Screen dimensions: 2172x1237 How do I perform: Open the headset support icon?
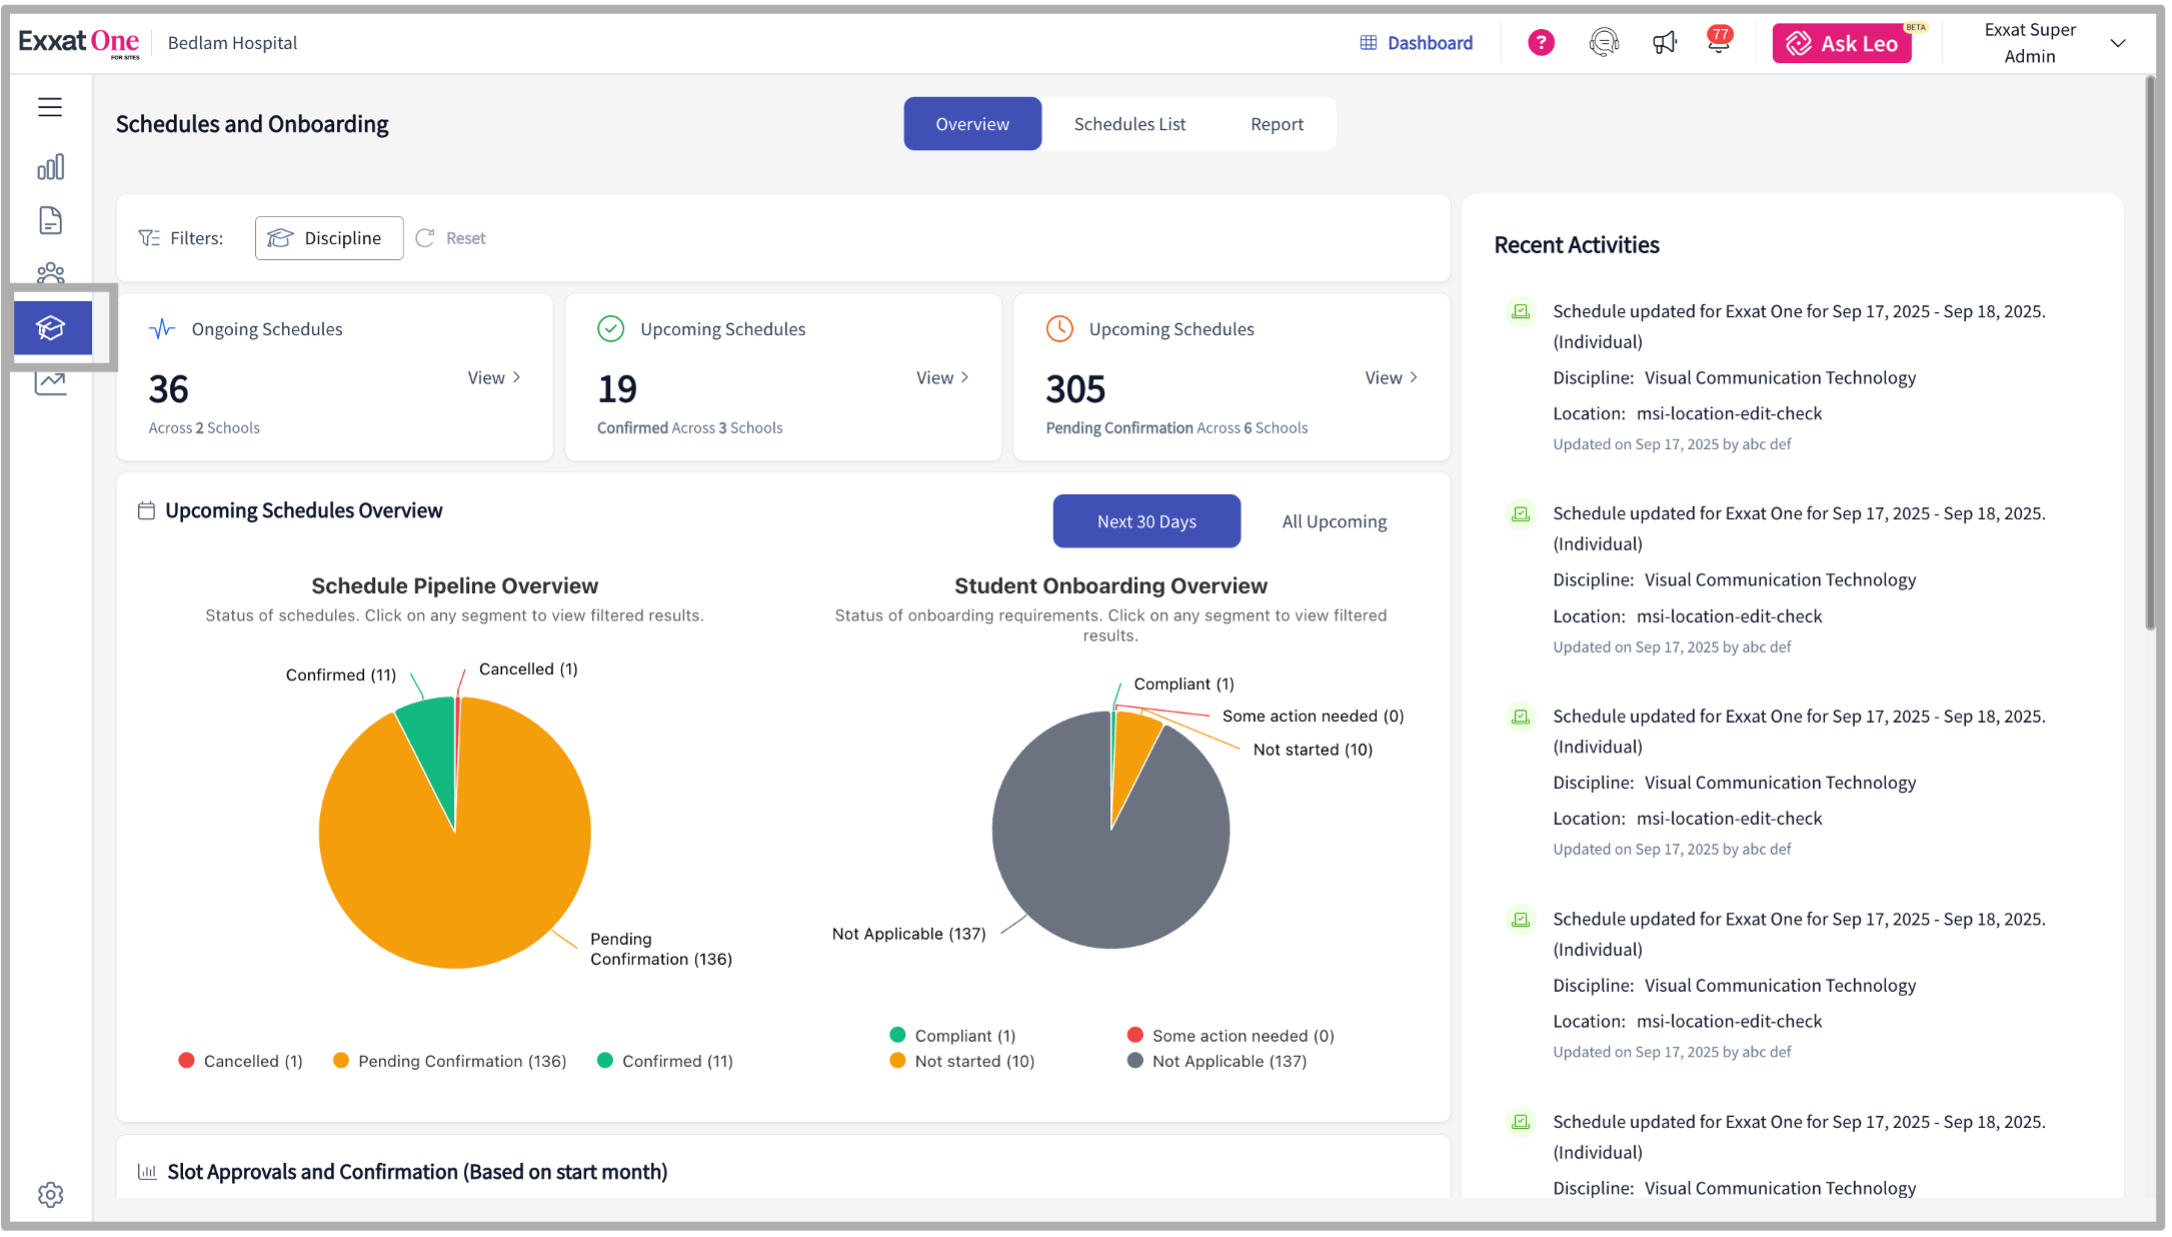click(x=1603, y=42)
